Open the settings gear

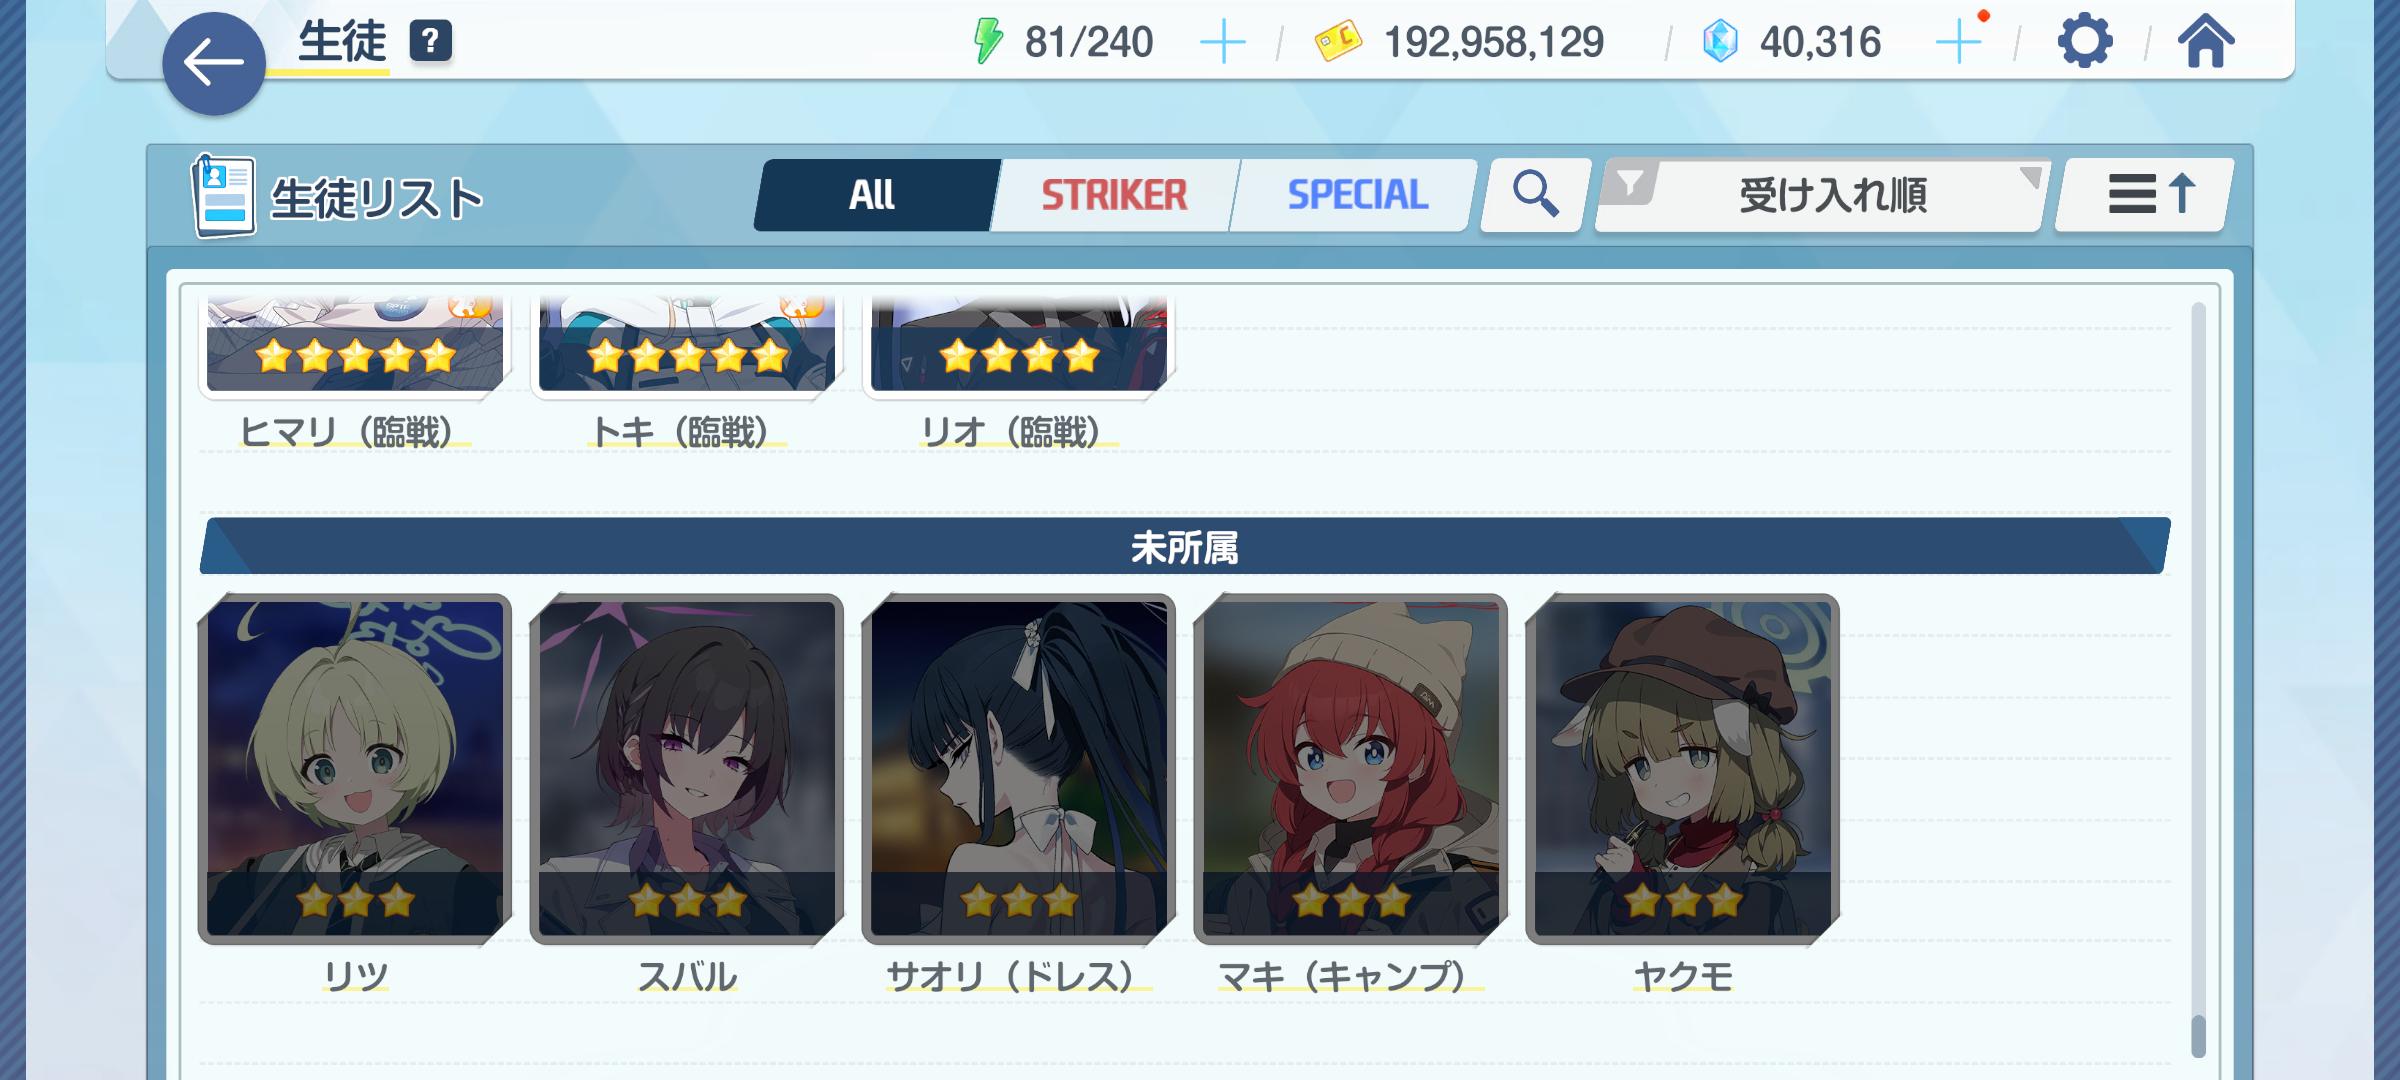click(x=2085, y=42)
